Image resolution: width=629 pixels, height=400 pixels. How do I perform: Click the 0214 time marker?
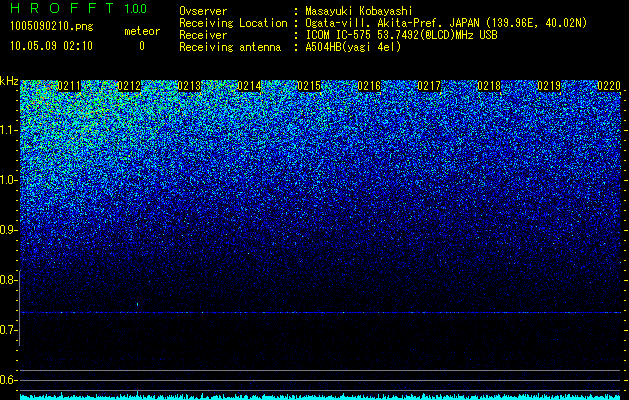click(249, 86)
